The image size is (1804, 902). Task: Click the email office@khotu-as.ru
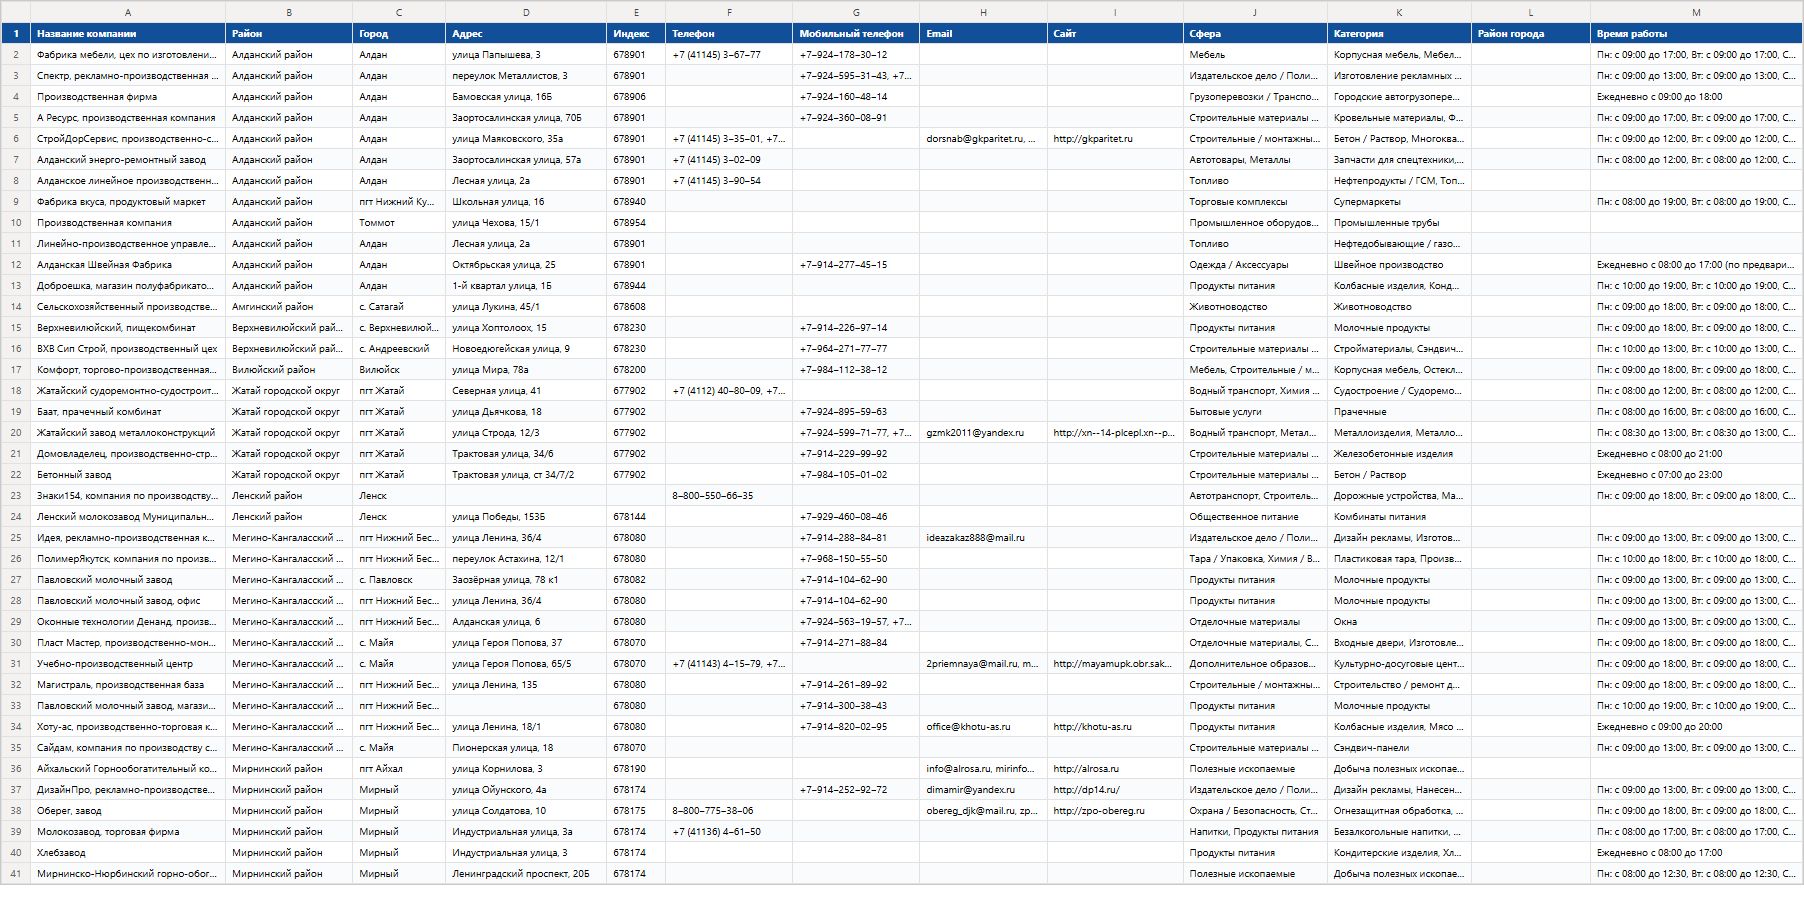[x=968, y=727]
